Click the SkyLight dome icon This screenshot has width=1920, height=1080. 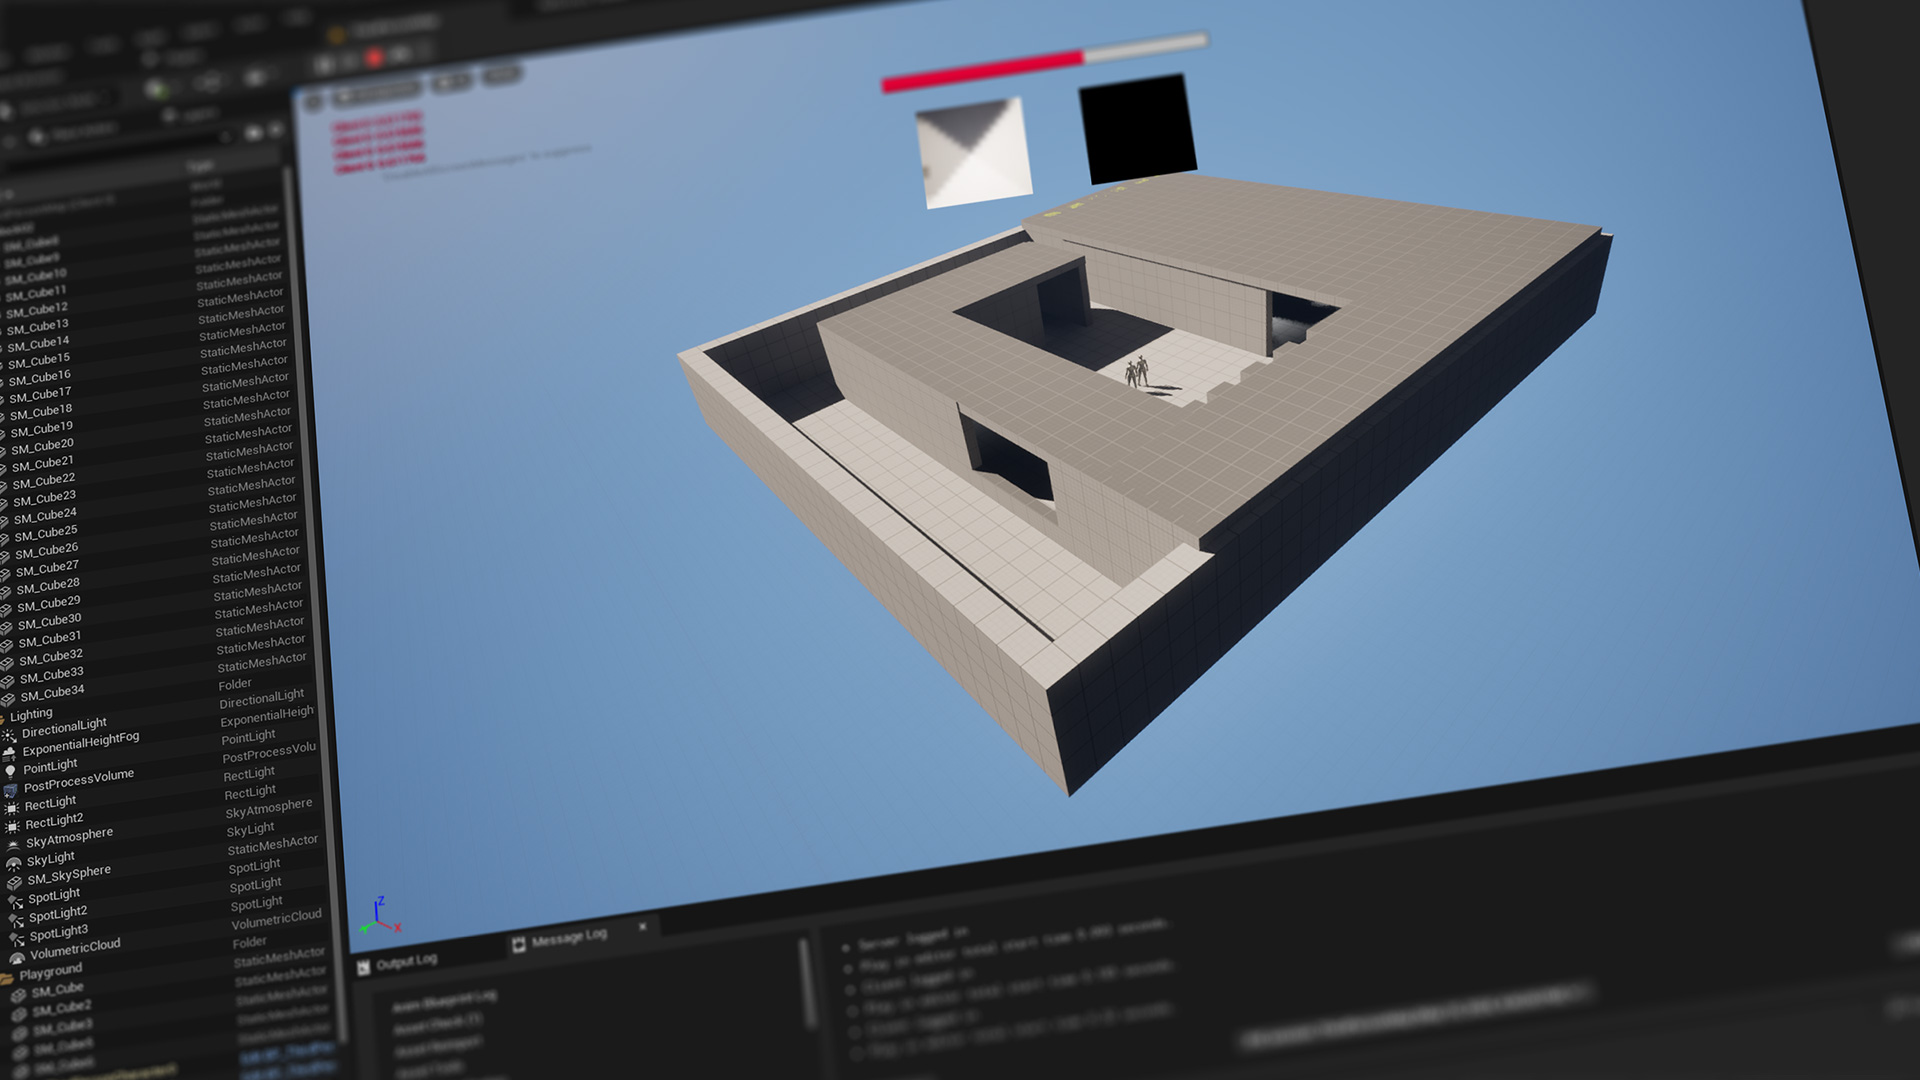click(x=14, y=864)
